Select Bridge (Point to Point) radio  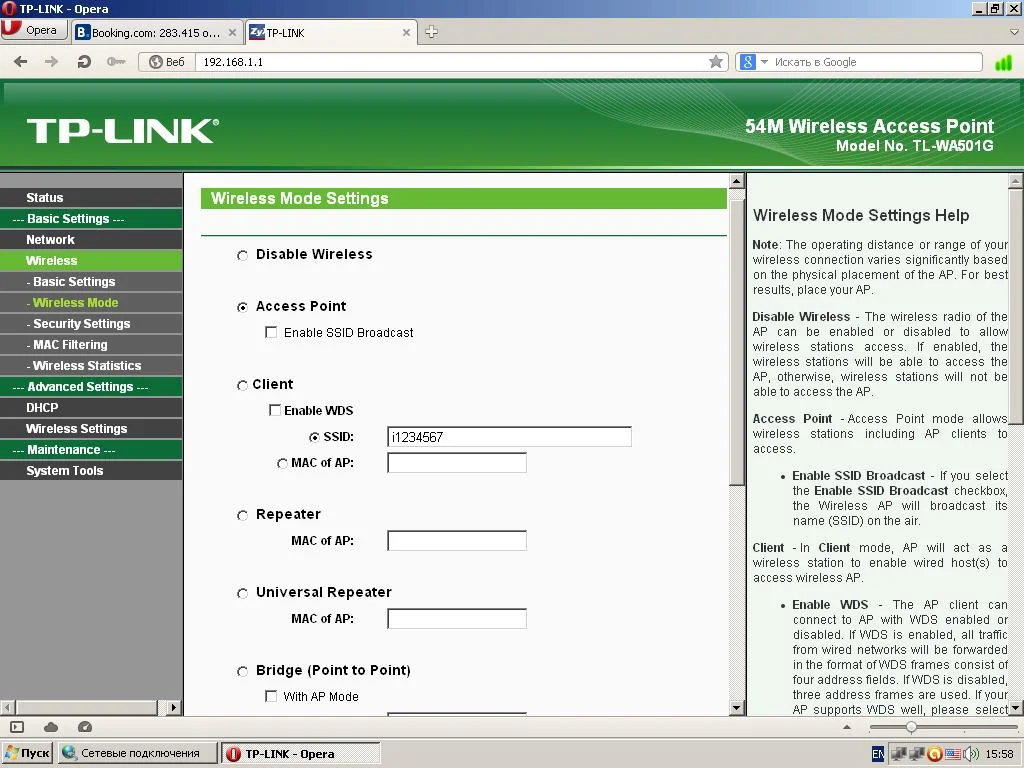pos(242,671)
